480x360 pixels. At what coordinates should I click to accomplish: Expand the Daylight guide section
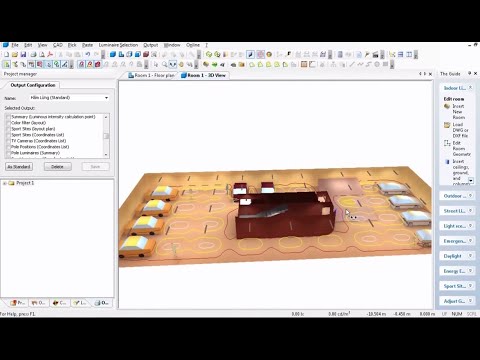pyautogui.click(x=470, y=256)
